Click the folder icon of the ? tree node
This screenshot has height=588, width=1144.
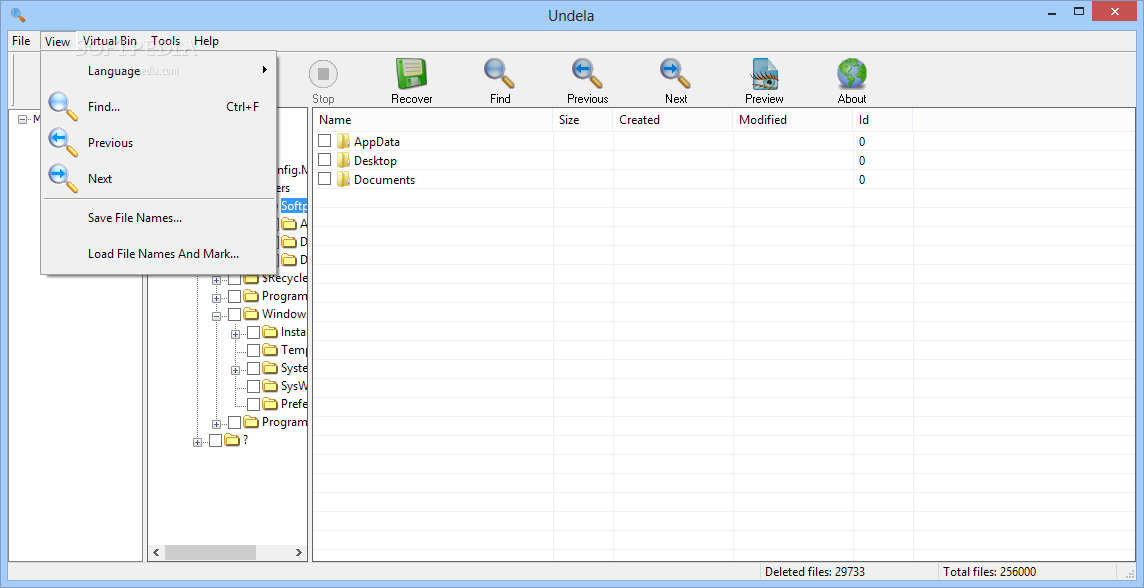[x=233, y=440]
